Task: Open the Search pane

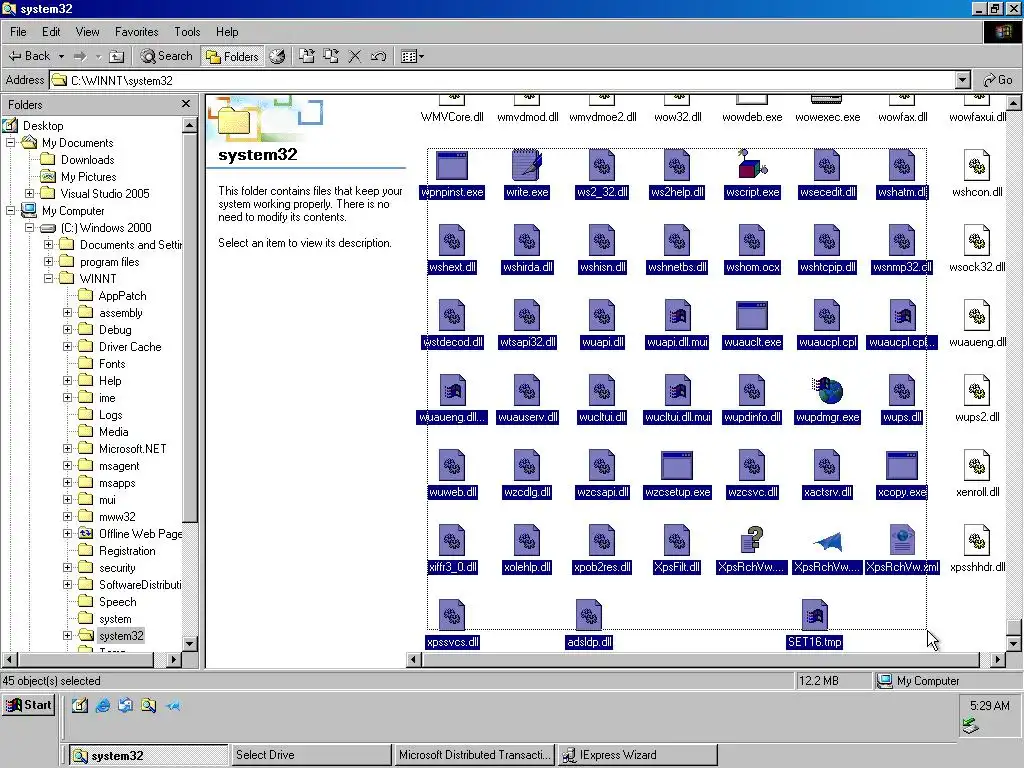Action: [x=167, y=56]
